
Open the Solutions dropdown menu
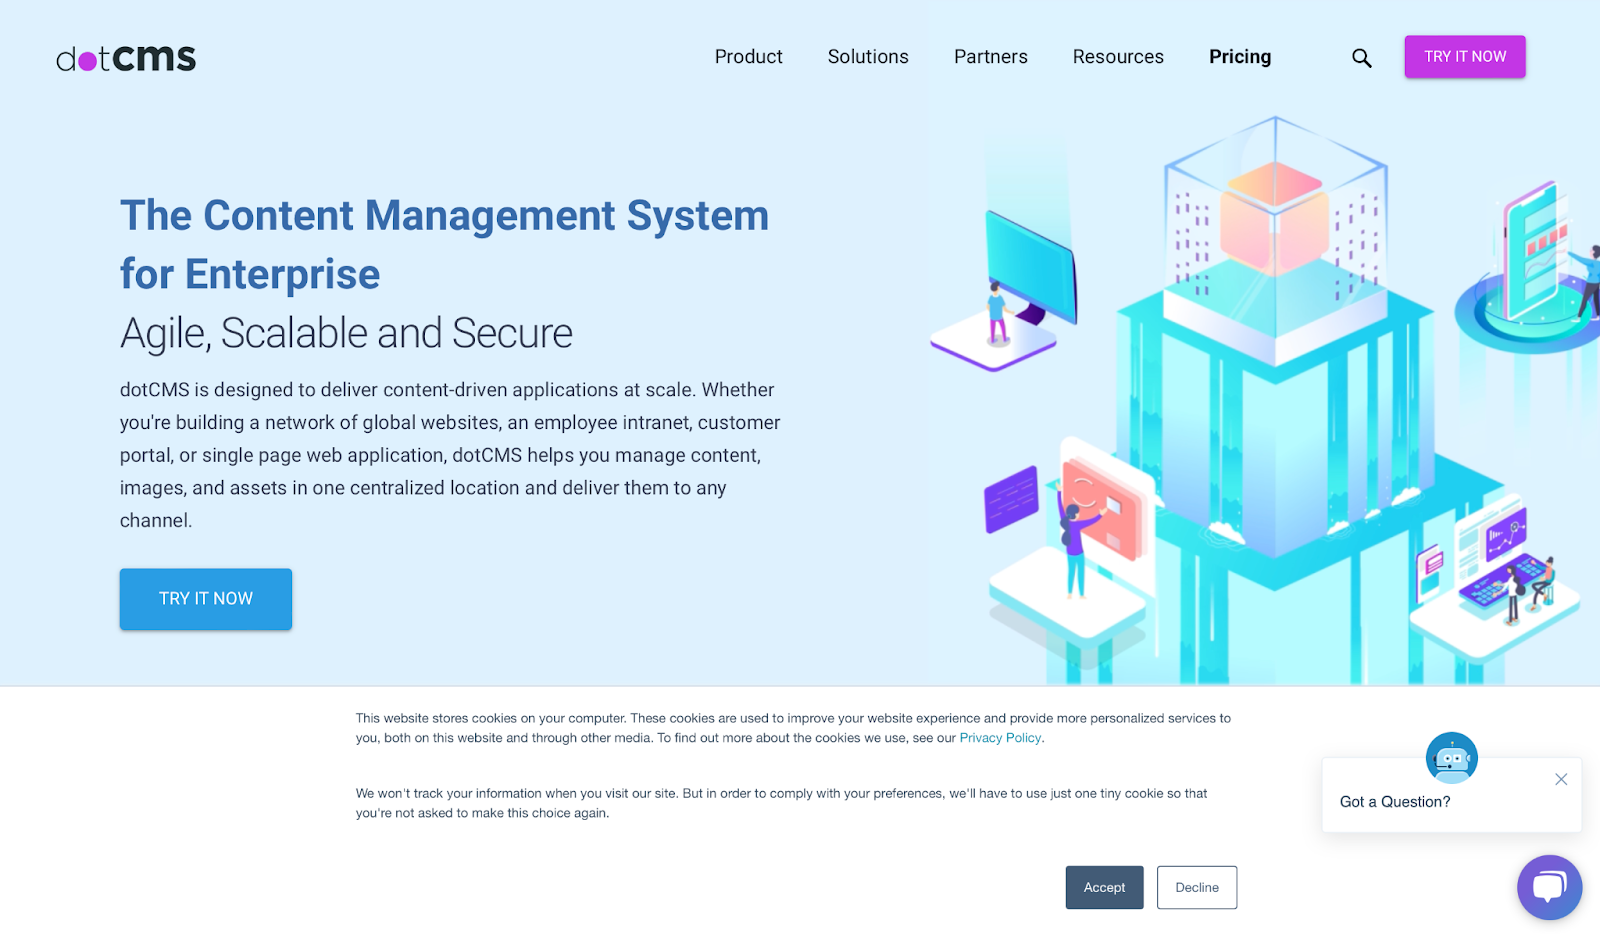point(867,57)
